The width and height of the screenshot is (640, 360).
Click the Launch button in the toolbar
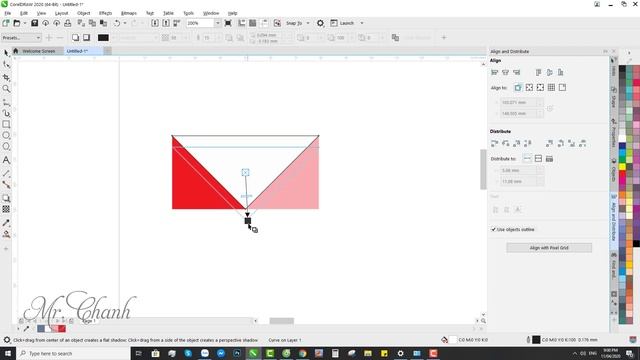tap(342, 23)
